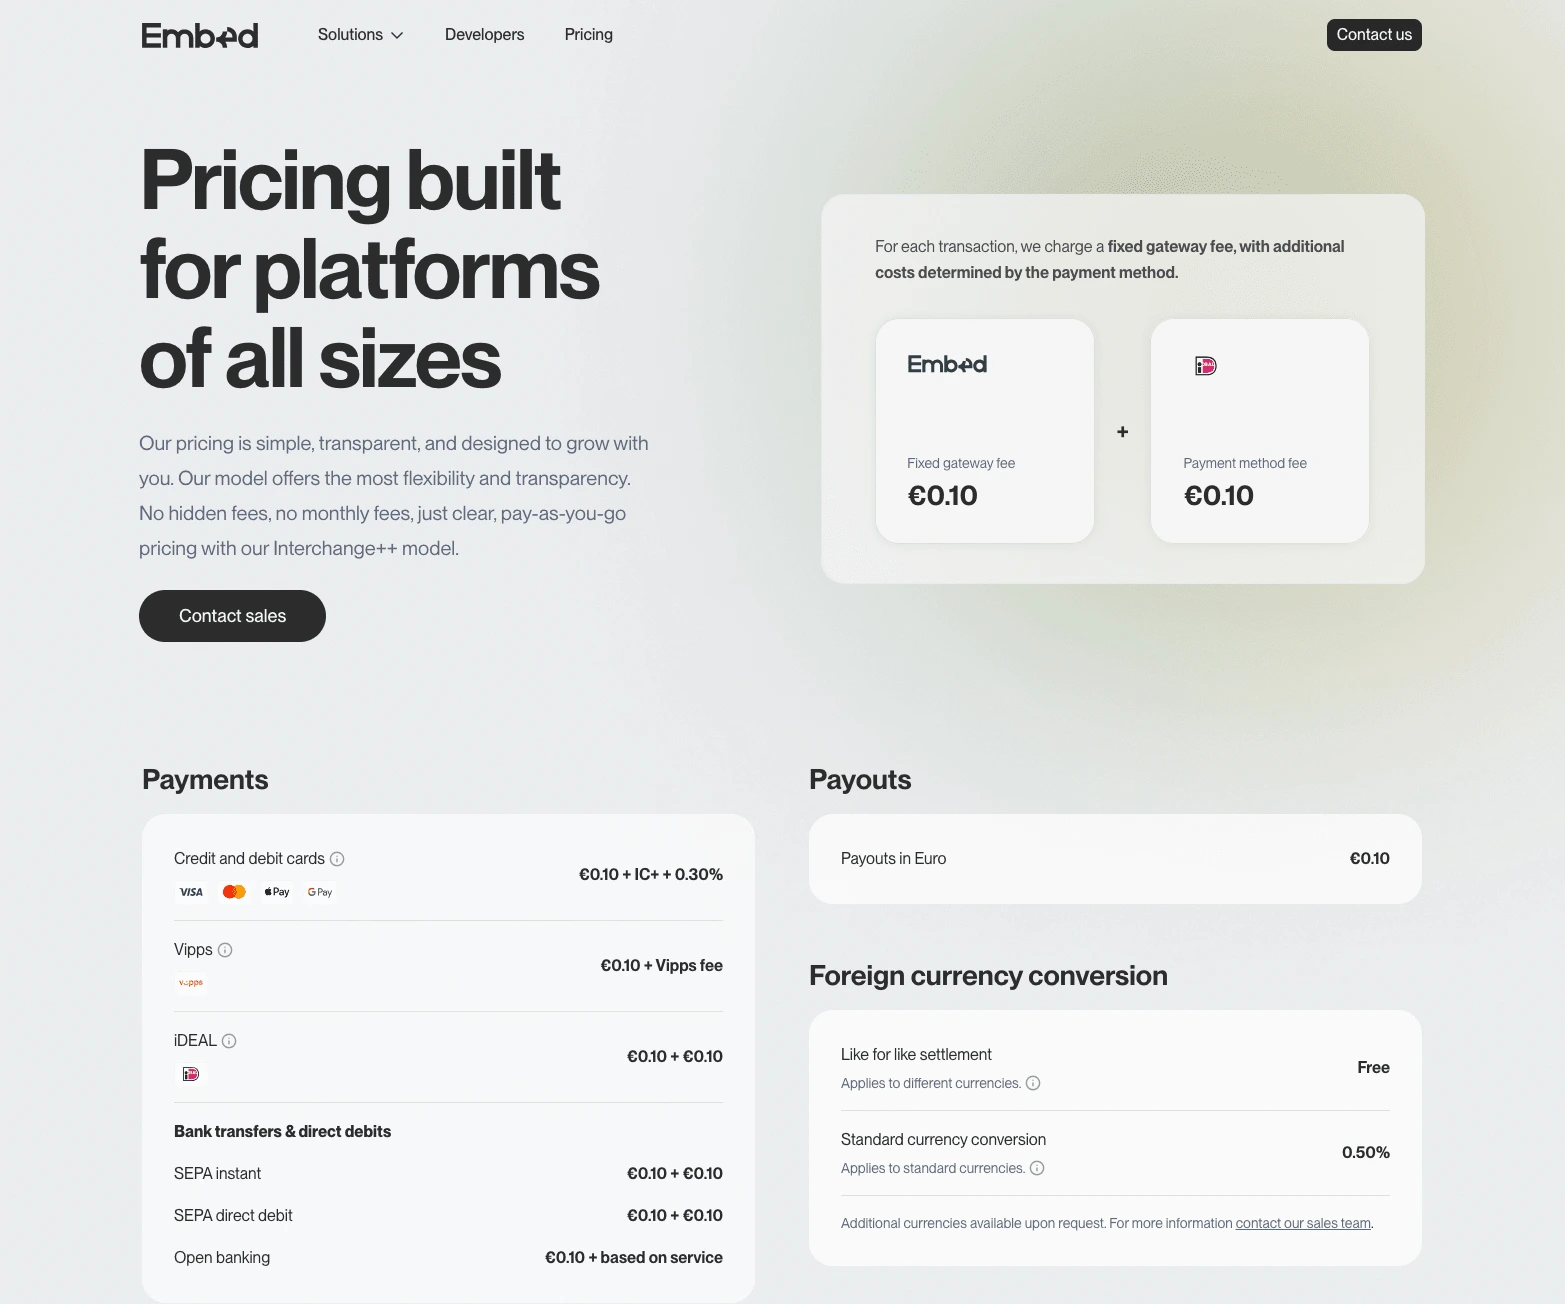Go to the Pricing page link
This screenshot has width=1565, height=1304.
(x=588, y=35)
